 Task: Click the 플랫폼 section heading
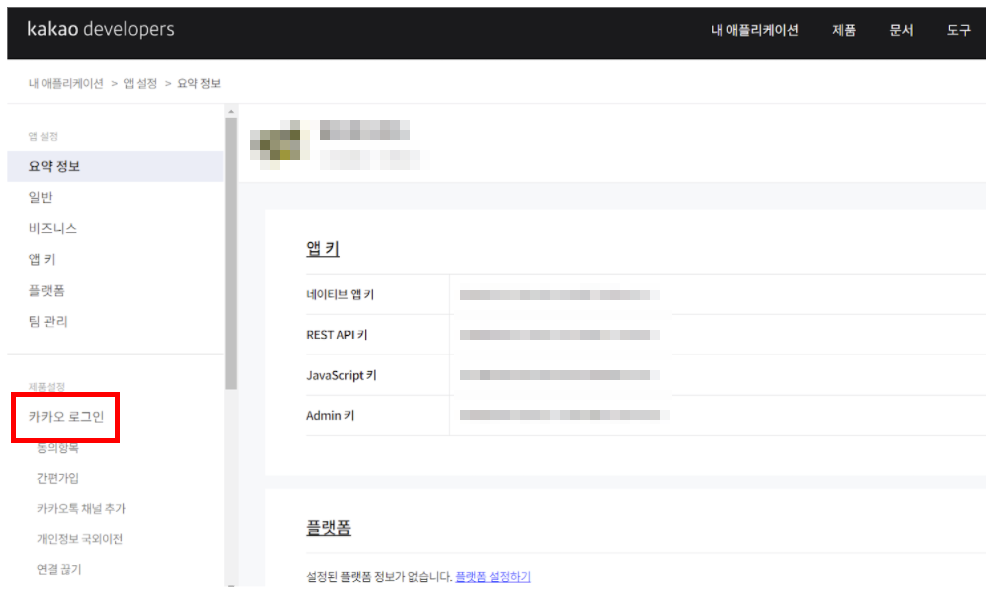pos(328,527)
